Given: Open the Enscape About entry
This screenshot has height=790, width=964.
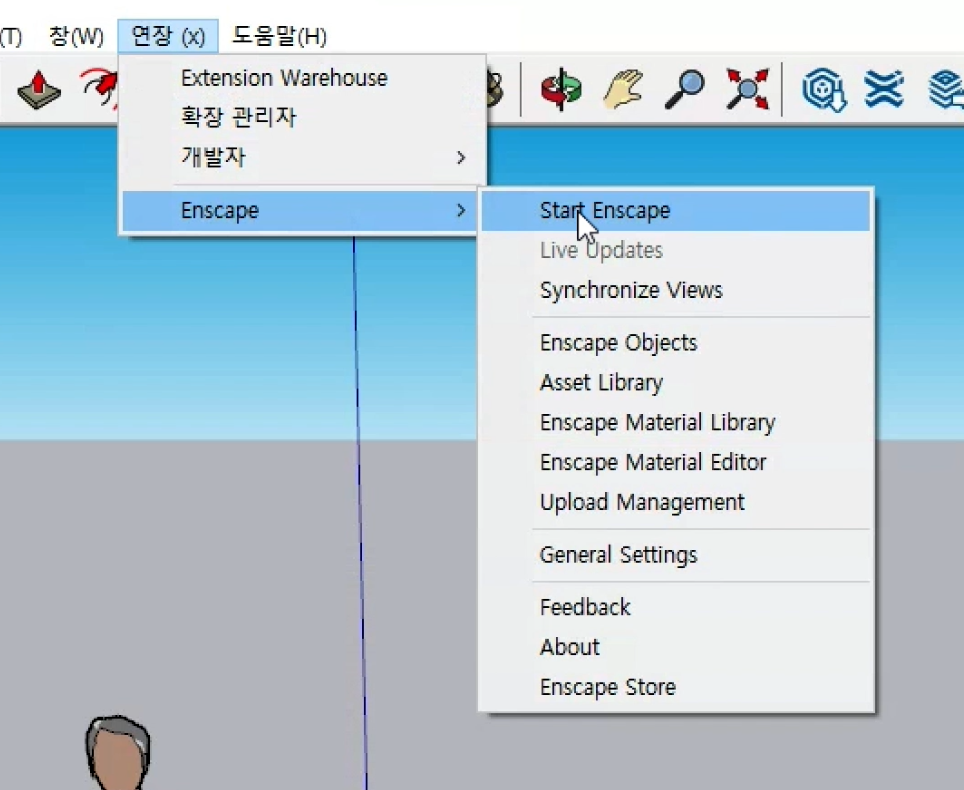Looking at the screenshot, I should tap(675, 647).
